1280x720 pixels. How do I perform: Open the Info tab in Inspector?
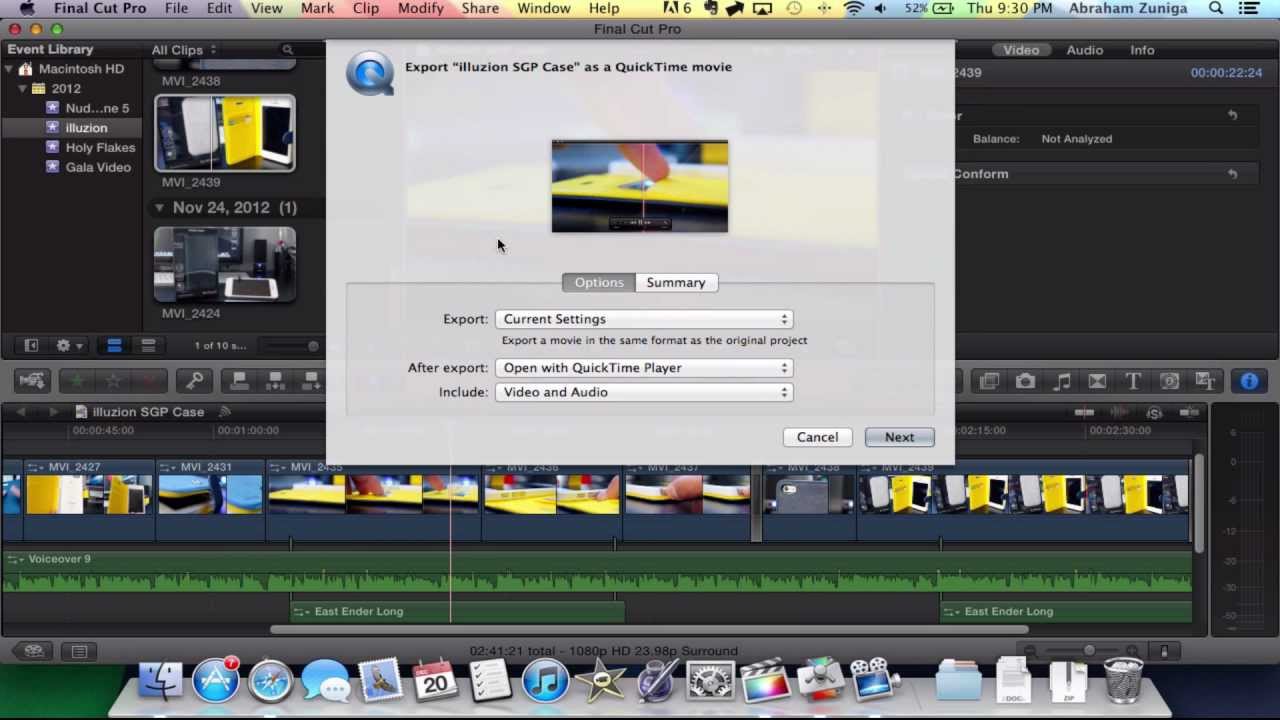click(x=1142, y=50)
